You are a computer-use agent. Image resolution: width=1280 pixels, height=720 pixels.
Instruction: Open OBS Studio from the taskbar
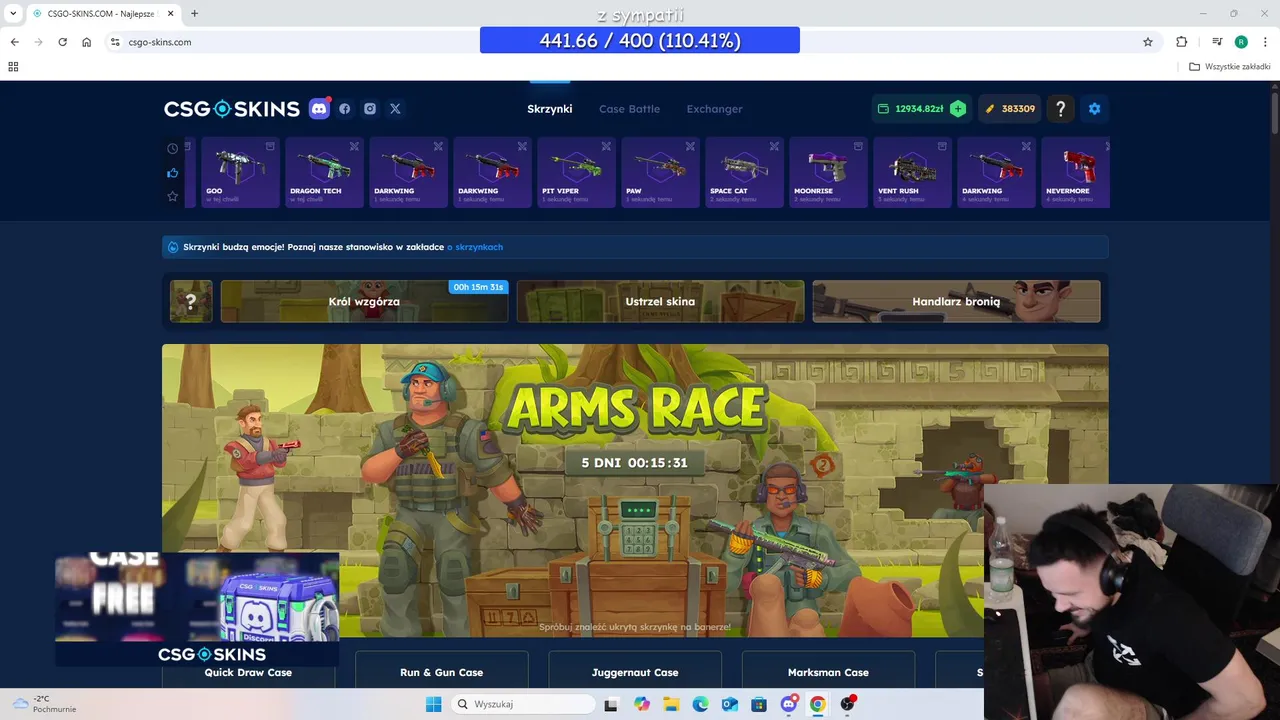[x=848, y=704]
